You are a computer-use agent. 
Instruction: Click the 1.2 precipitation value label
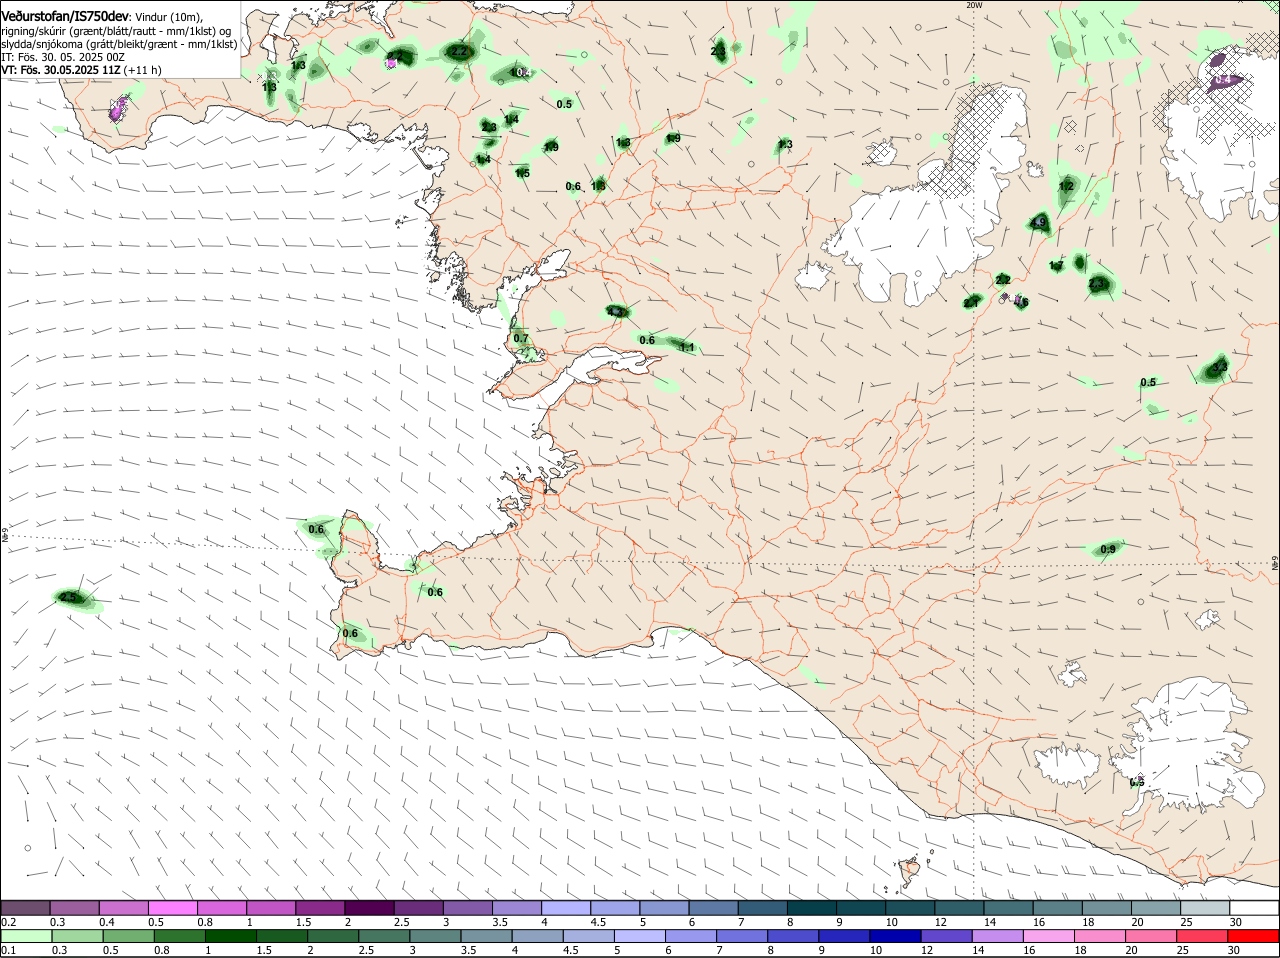1067,186
